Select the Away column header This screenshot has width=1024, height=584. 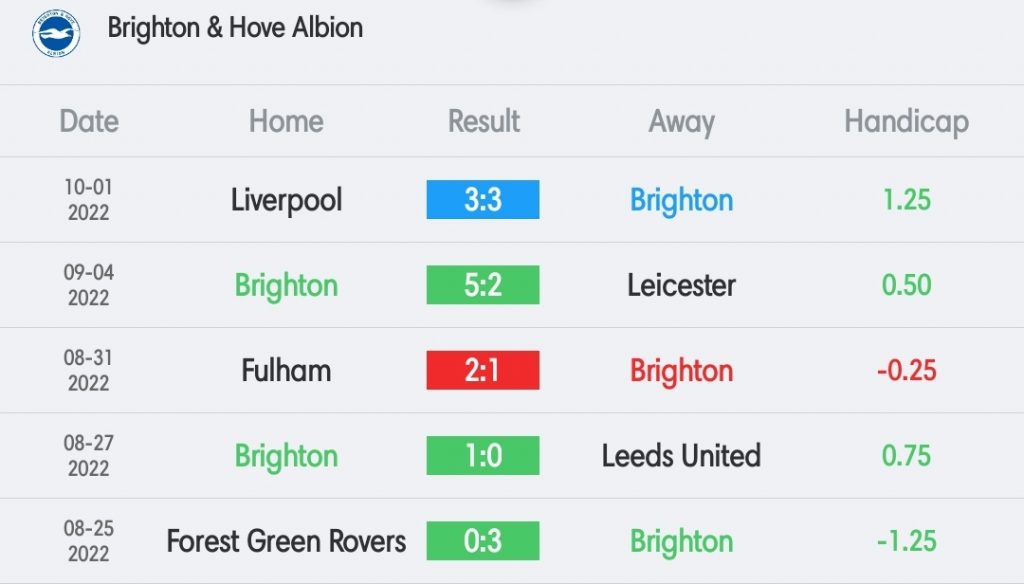click(x=681, y=122)
